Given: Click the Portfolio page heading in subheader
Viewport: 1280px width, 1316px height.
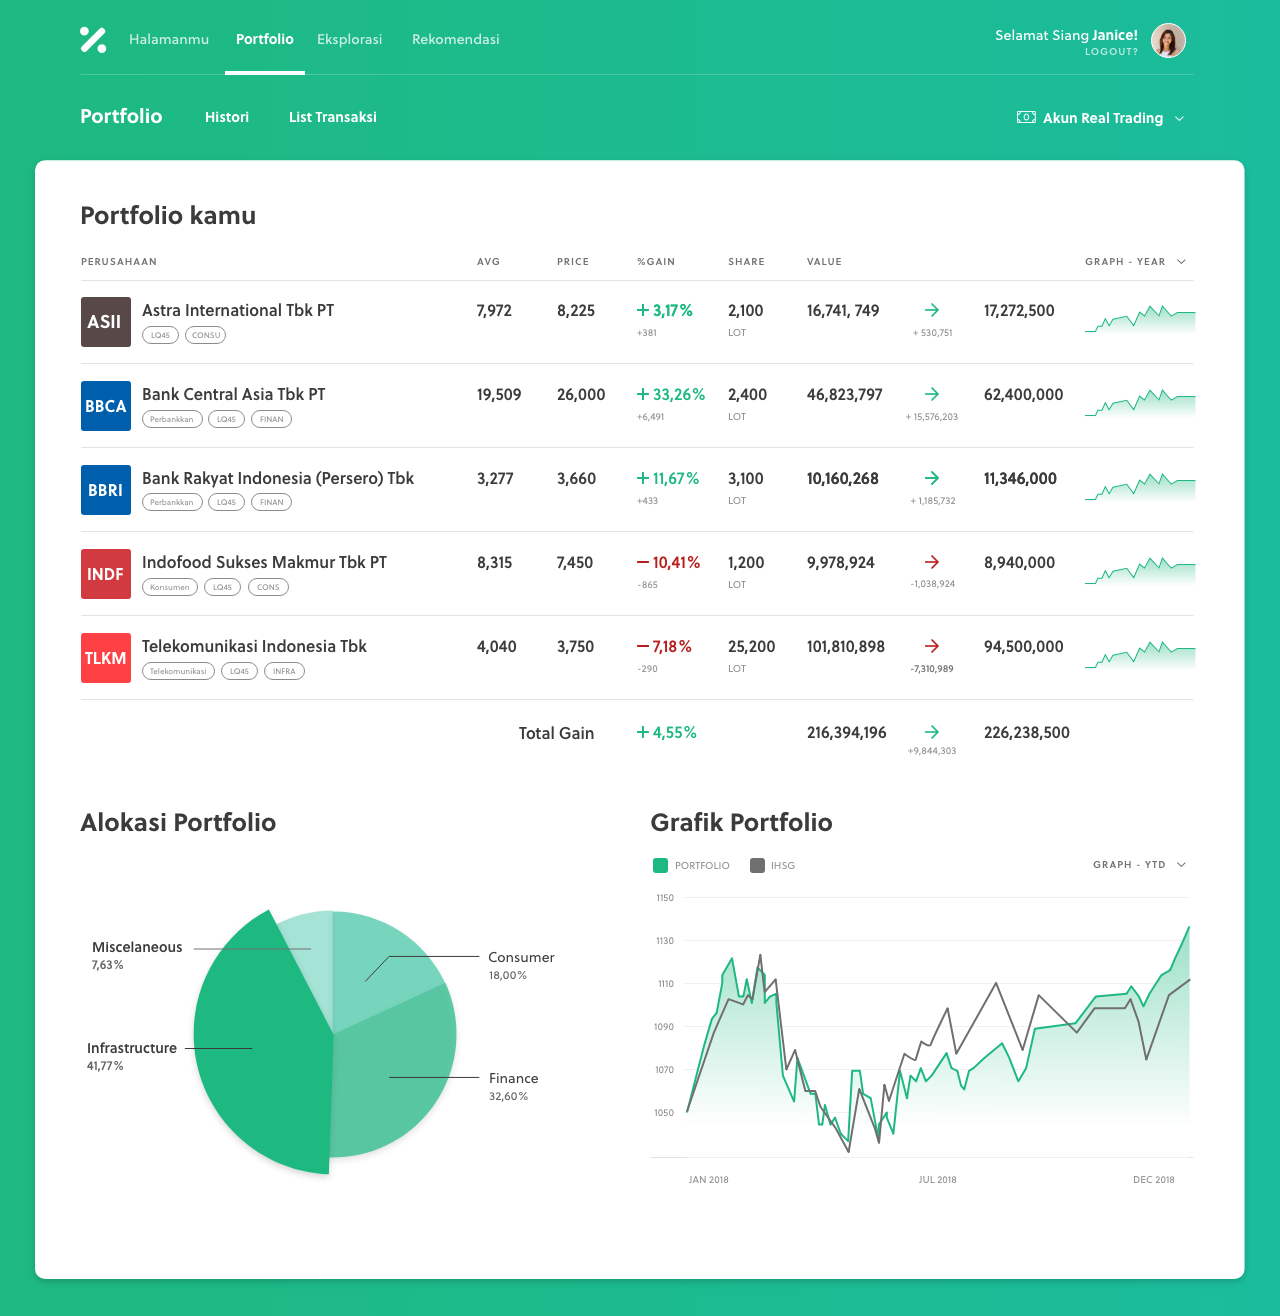Looking at the screenshot, I should (x=121, y=116).
